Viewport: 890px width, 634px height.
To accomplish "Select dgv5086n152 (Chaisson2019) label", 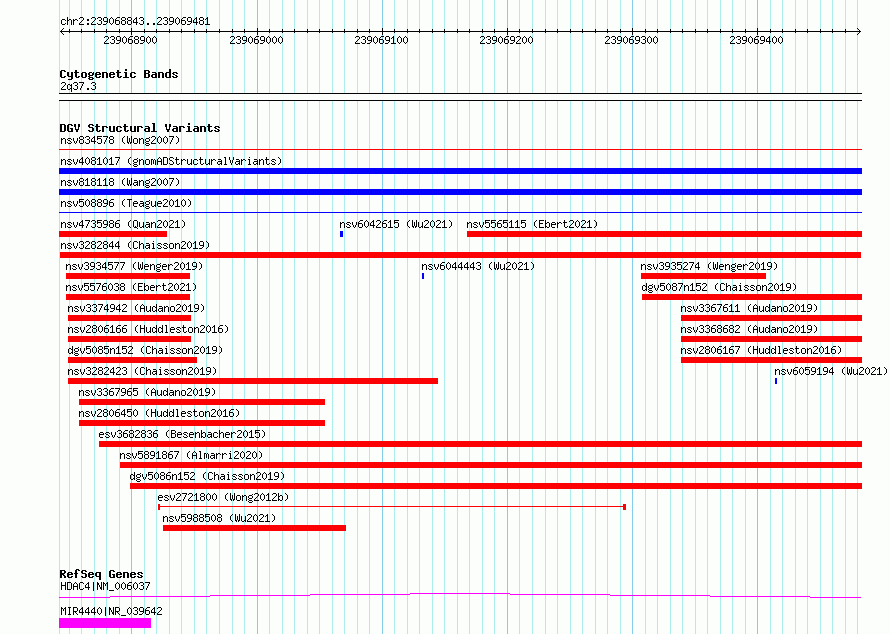I will (207, 476).
